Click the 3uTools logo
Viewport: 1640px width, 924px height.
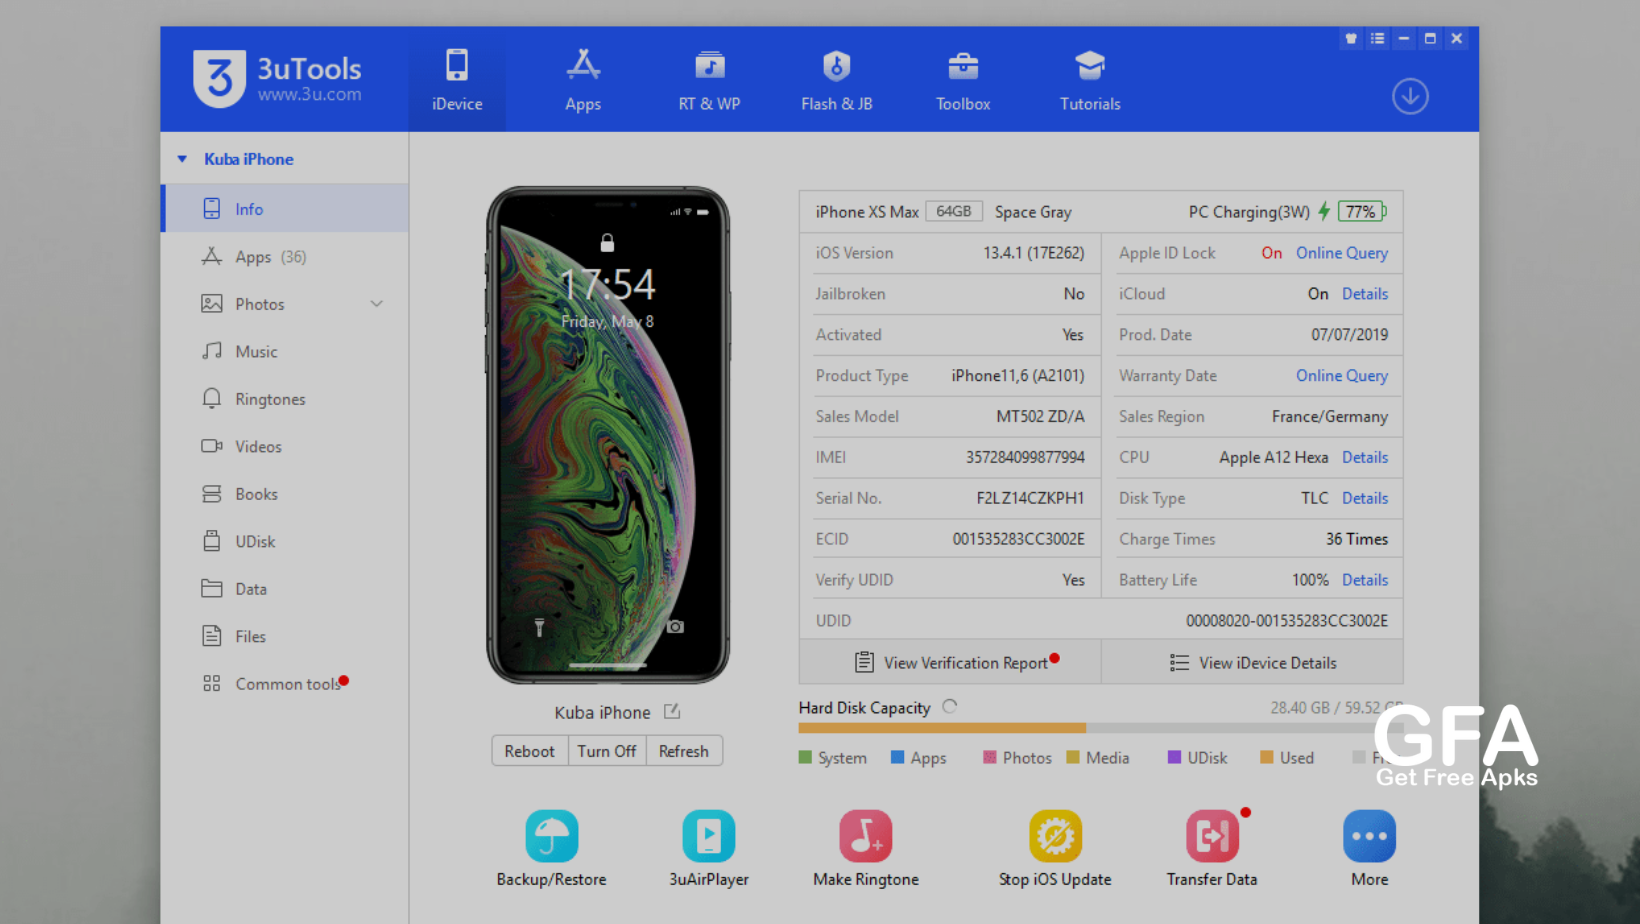click(277, 78)
